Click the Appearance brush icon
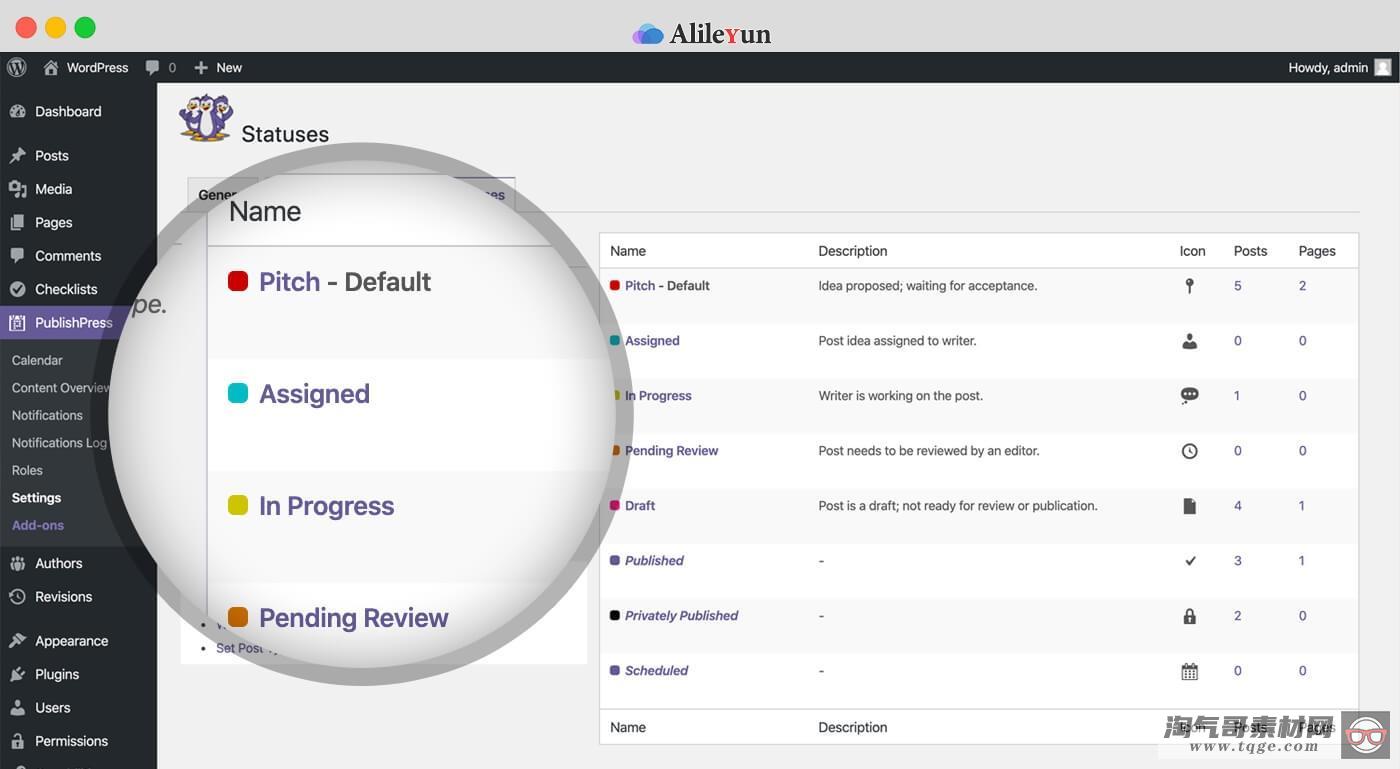1400x769 pixels. tap(17, 641)
